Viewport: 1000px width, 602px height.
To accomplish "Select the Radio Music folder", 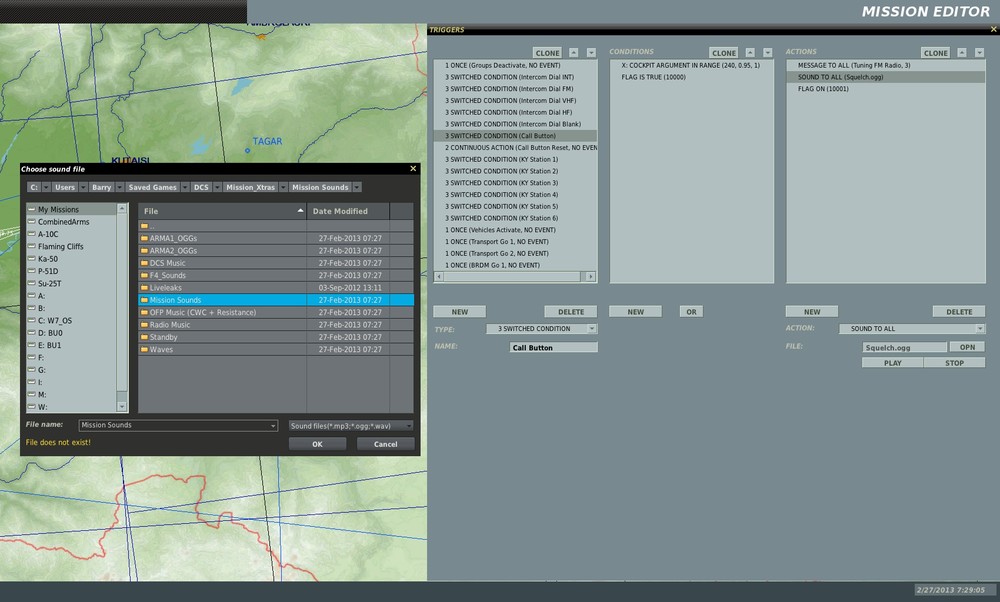I will pos(170,325).
